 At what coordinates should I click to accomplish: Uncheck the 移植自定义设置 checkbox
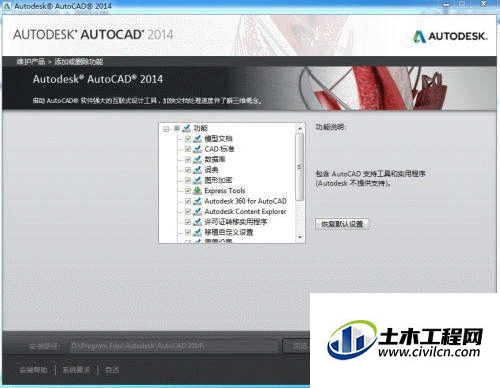pos(188,232)
